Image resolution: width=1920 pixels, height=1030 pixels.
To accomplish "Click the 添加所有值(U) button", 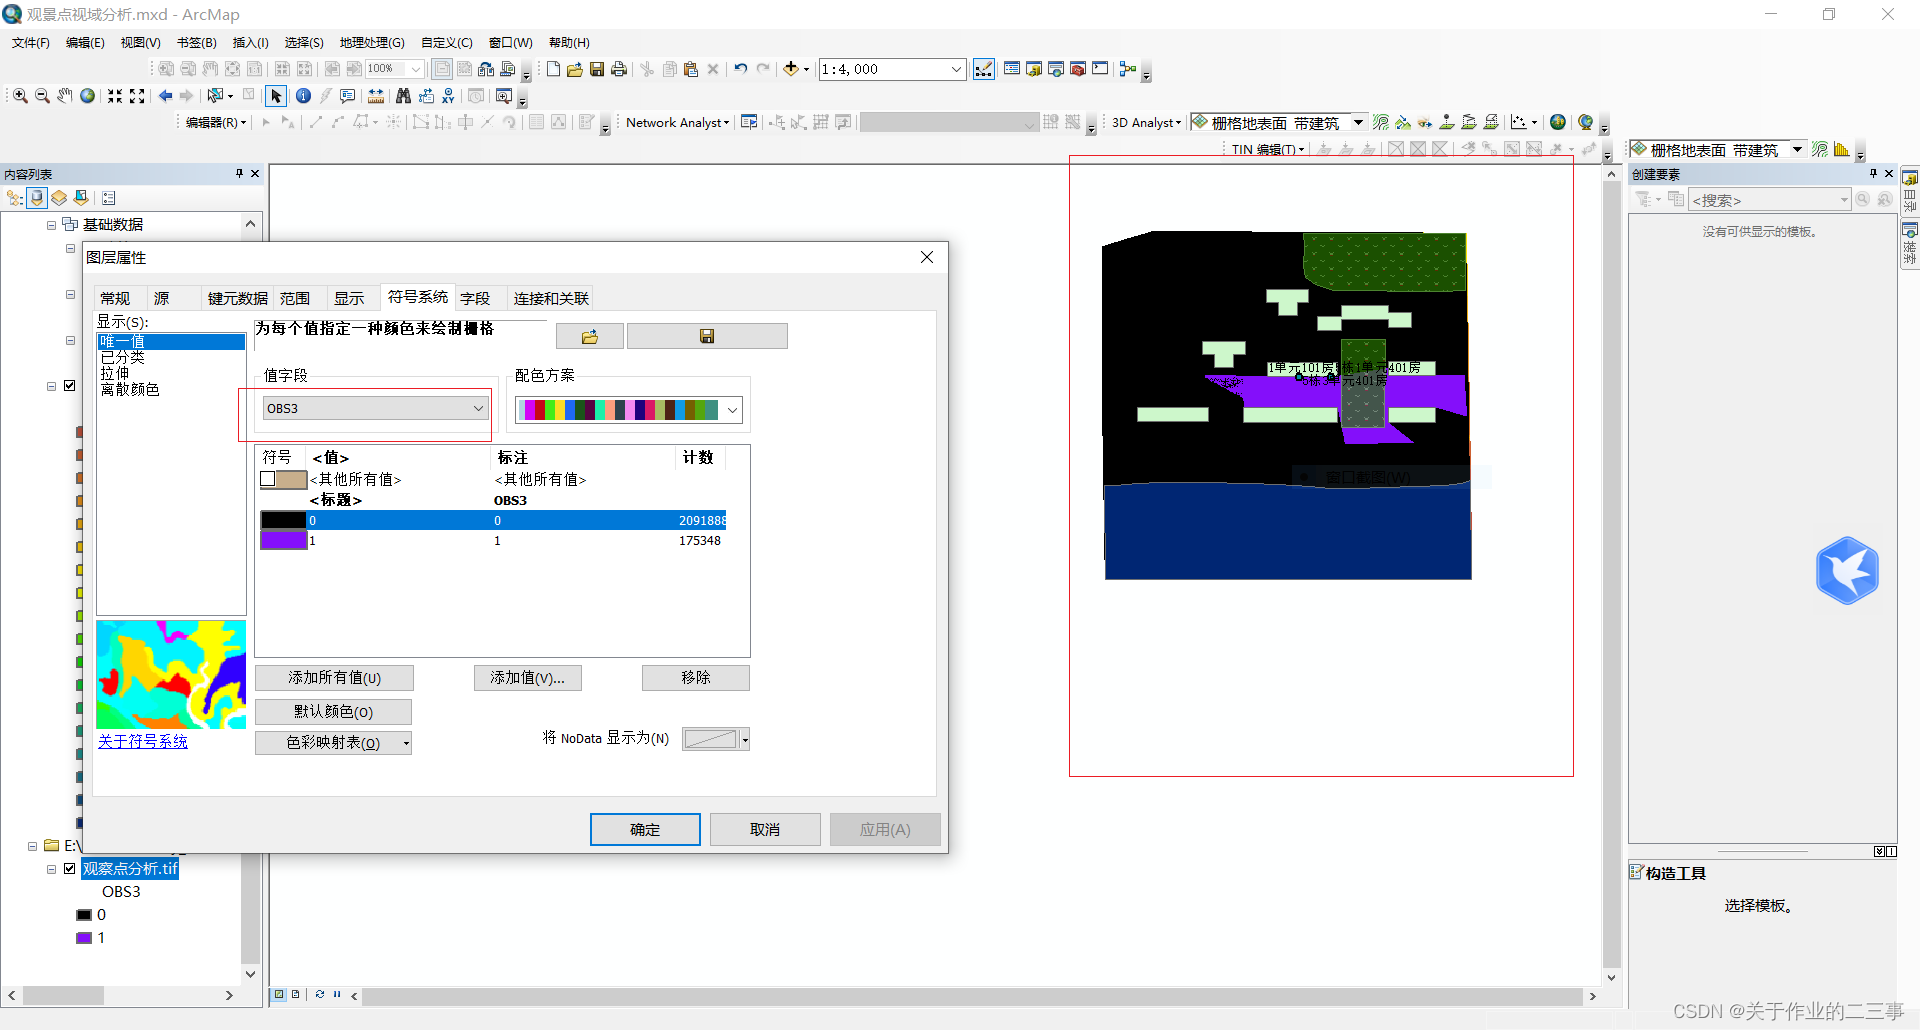I will pos(334,678).
